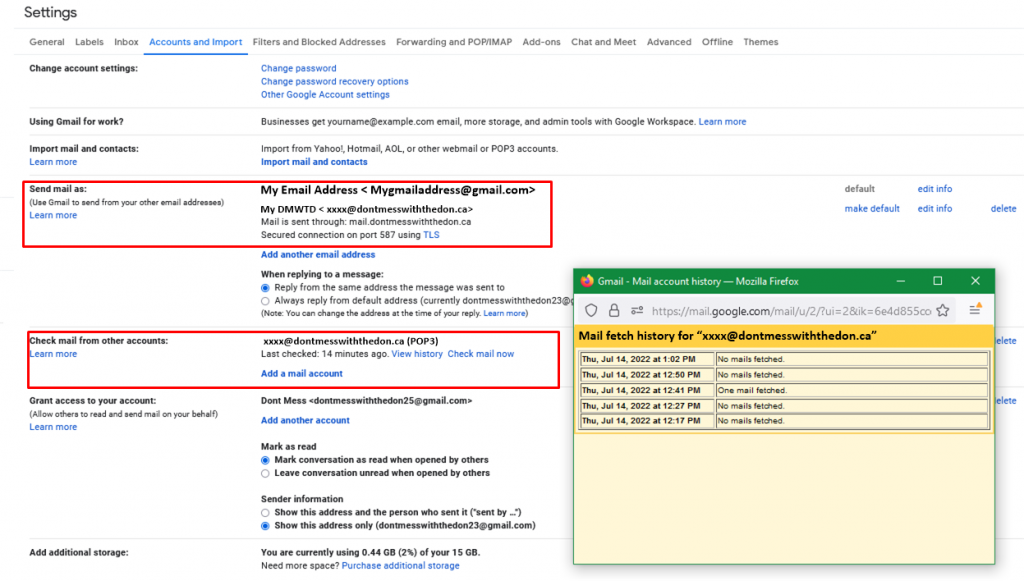Click Add another email address
This screenshot has width=1024, height=581.
pyautogui.click(x=318, y=255)
